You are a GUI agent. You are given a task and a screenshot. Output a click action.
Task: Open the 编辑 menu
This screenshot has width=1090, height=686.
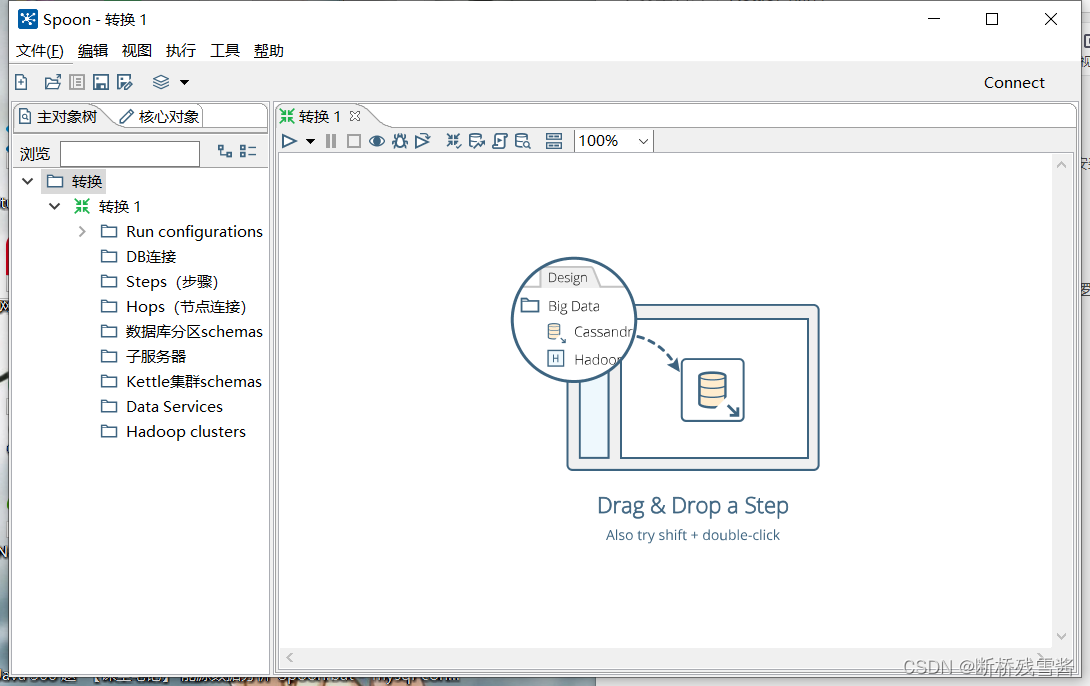(x=93, y=51)
